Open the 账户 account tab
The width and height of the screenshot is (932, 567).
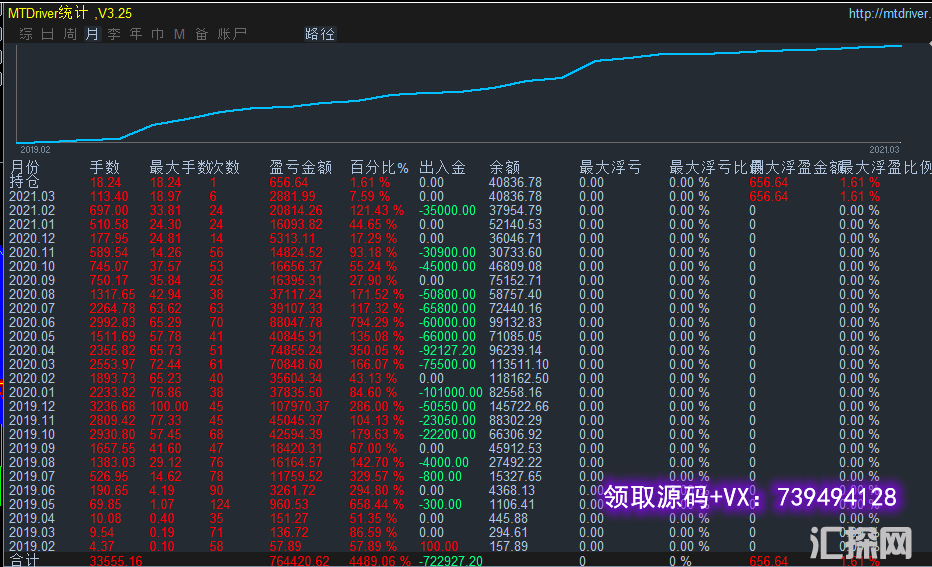tap(232, 34)
